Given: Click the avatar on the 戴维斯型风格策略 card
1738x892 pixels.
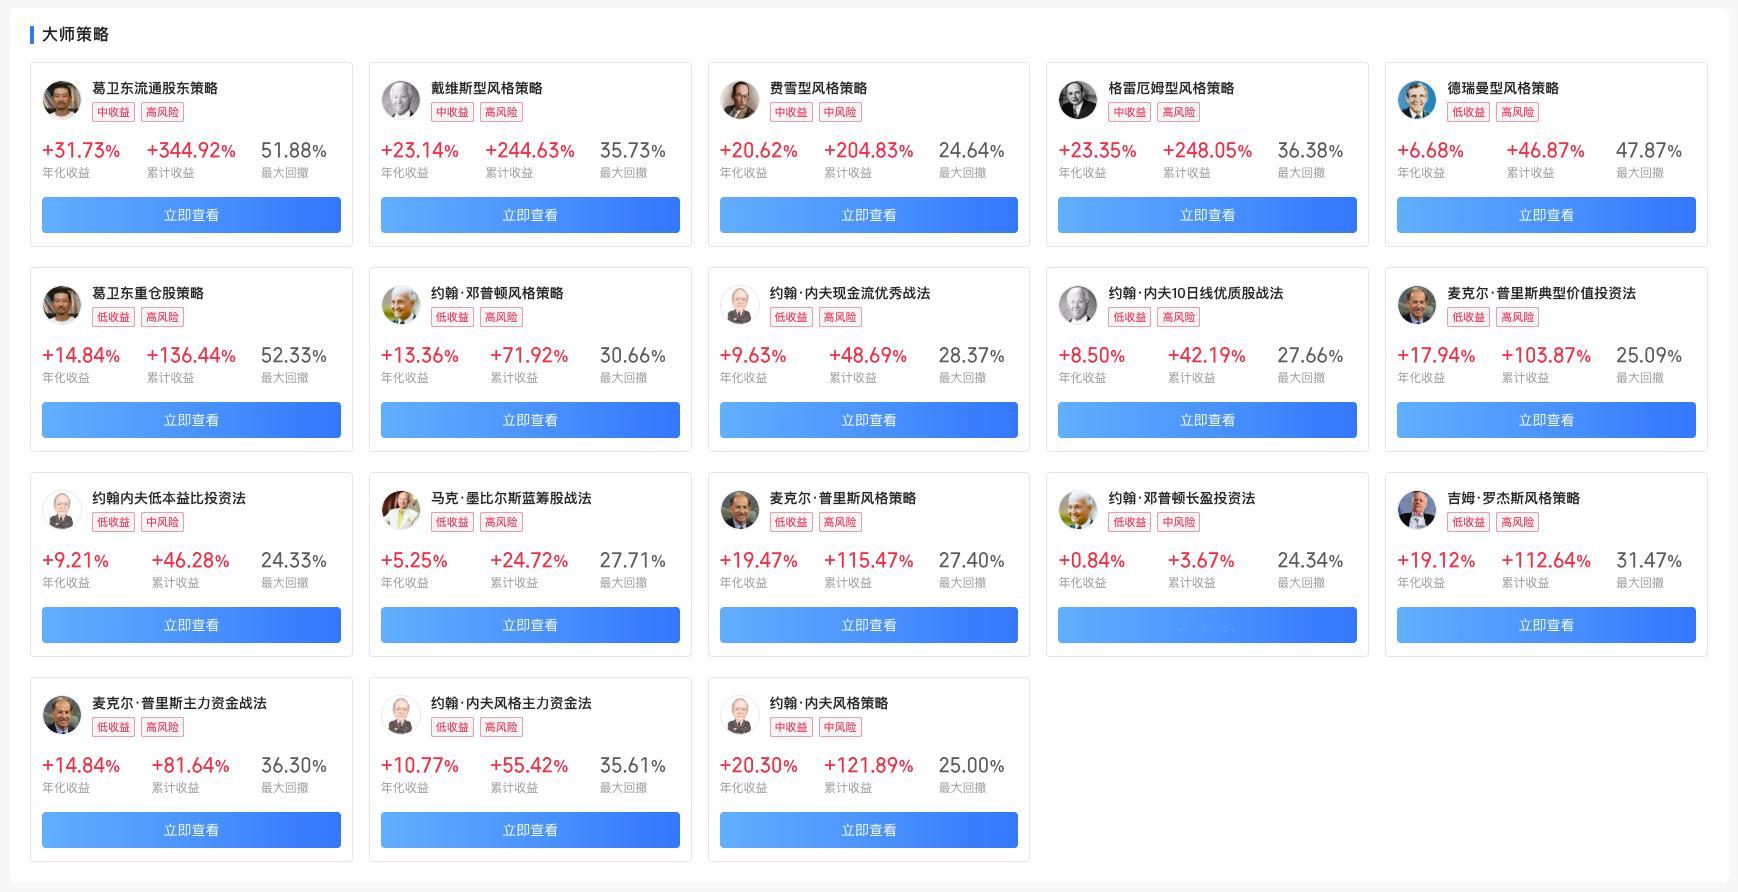Looking at the screenshot, I should coord(401,99).
